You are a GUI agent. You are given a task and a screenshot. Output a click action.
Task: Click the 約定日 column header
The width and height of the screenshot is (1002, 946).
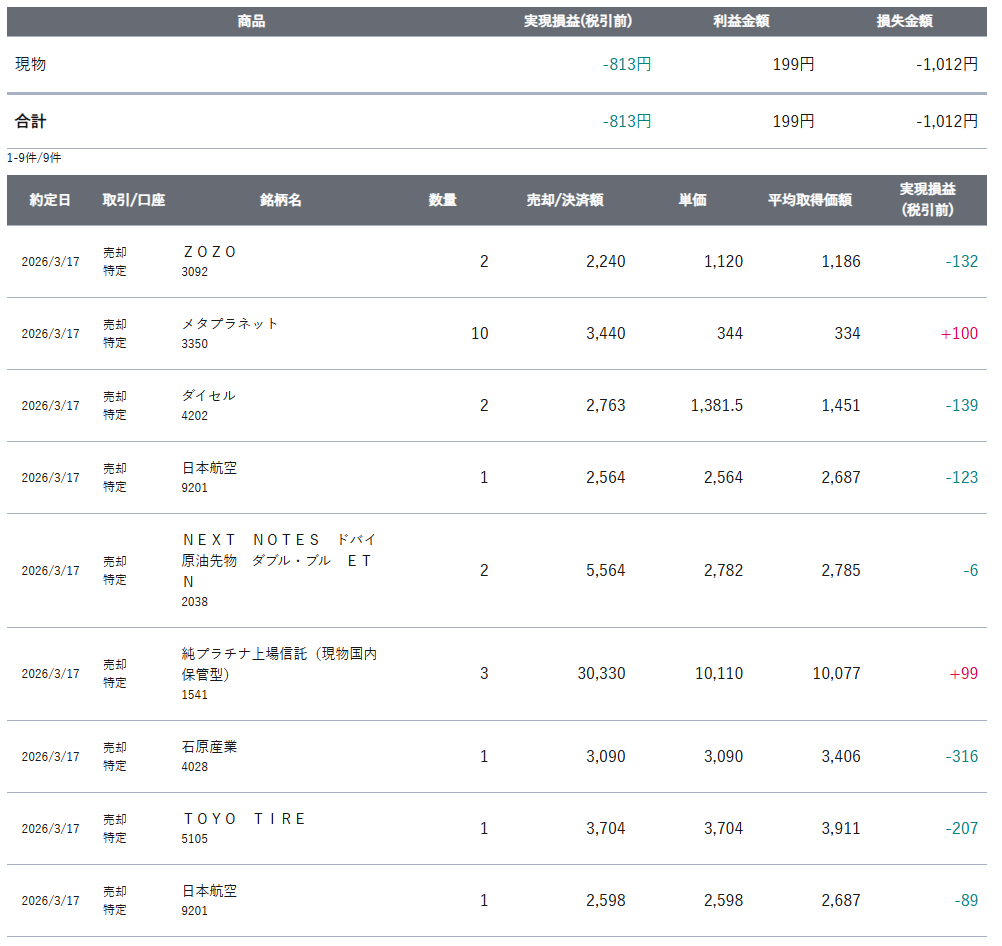(x=50, y=200)
